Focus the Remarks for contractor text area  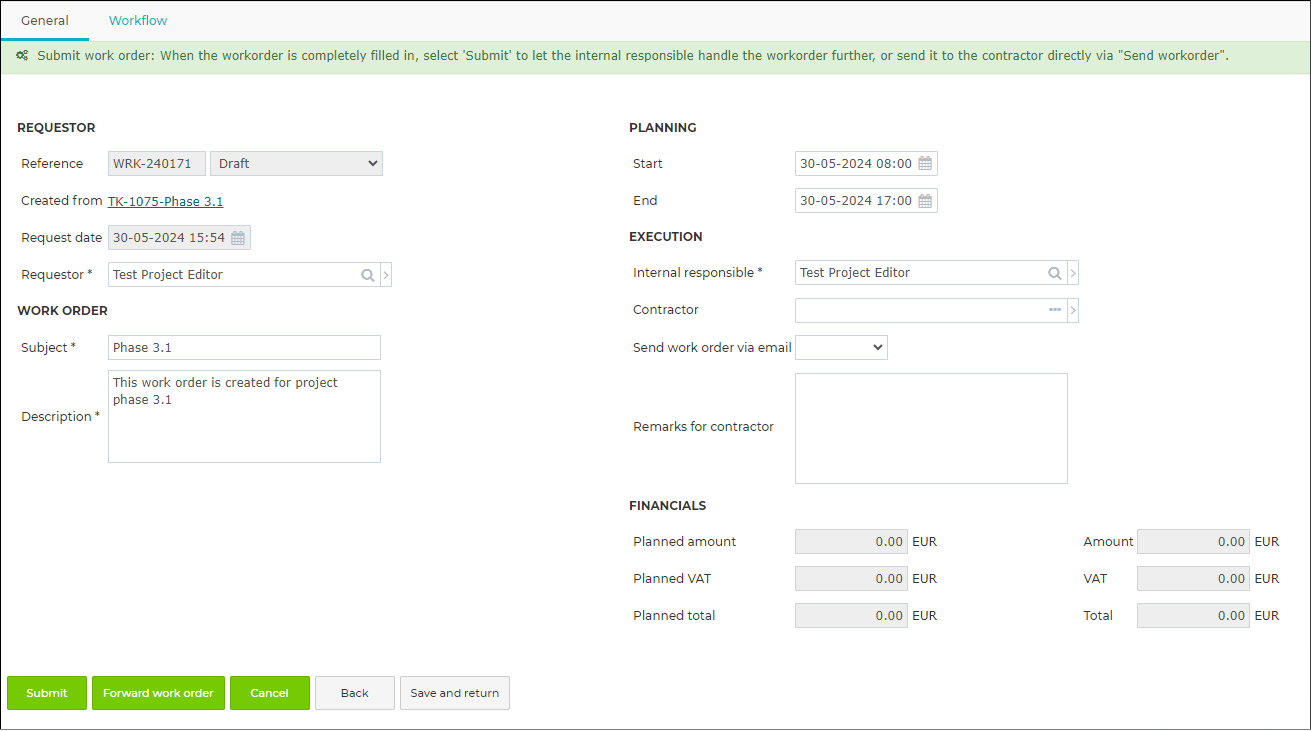point(931,428)
